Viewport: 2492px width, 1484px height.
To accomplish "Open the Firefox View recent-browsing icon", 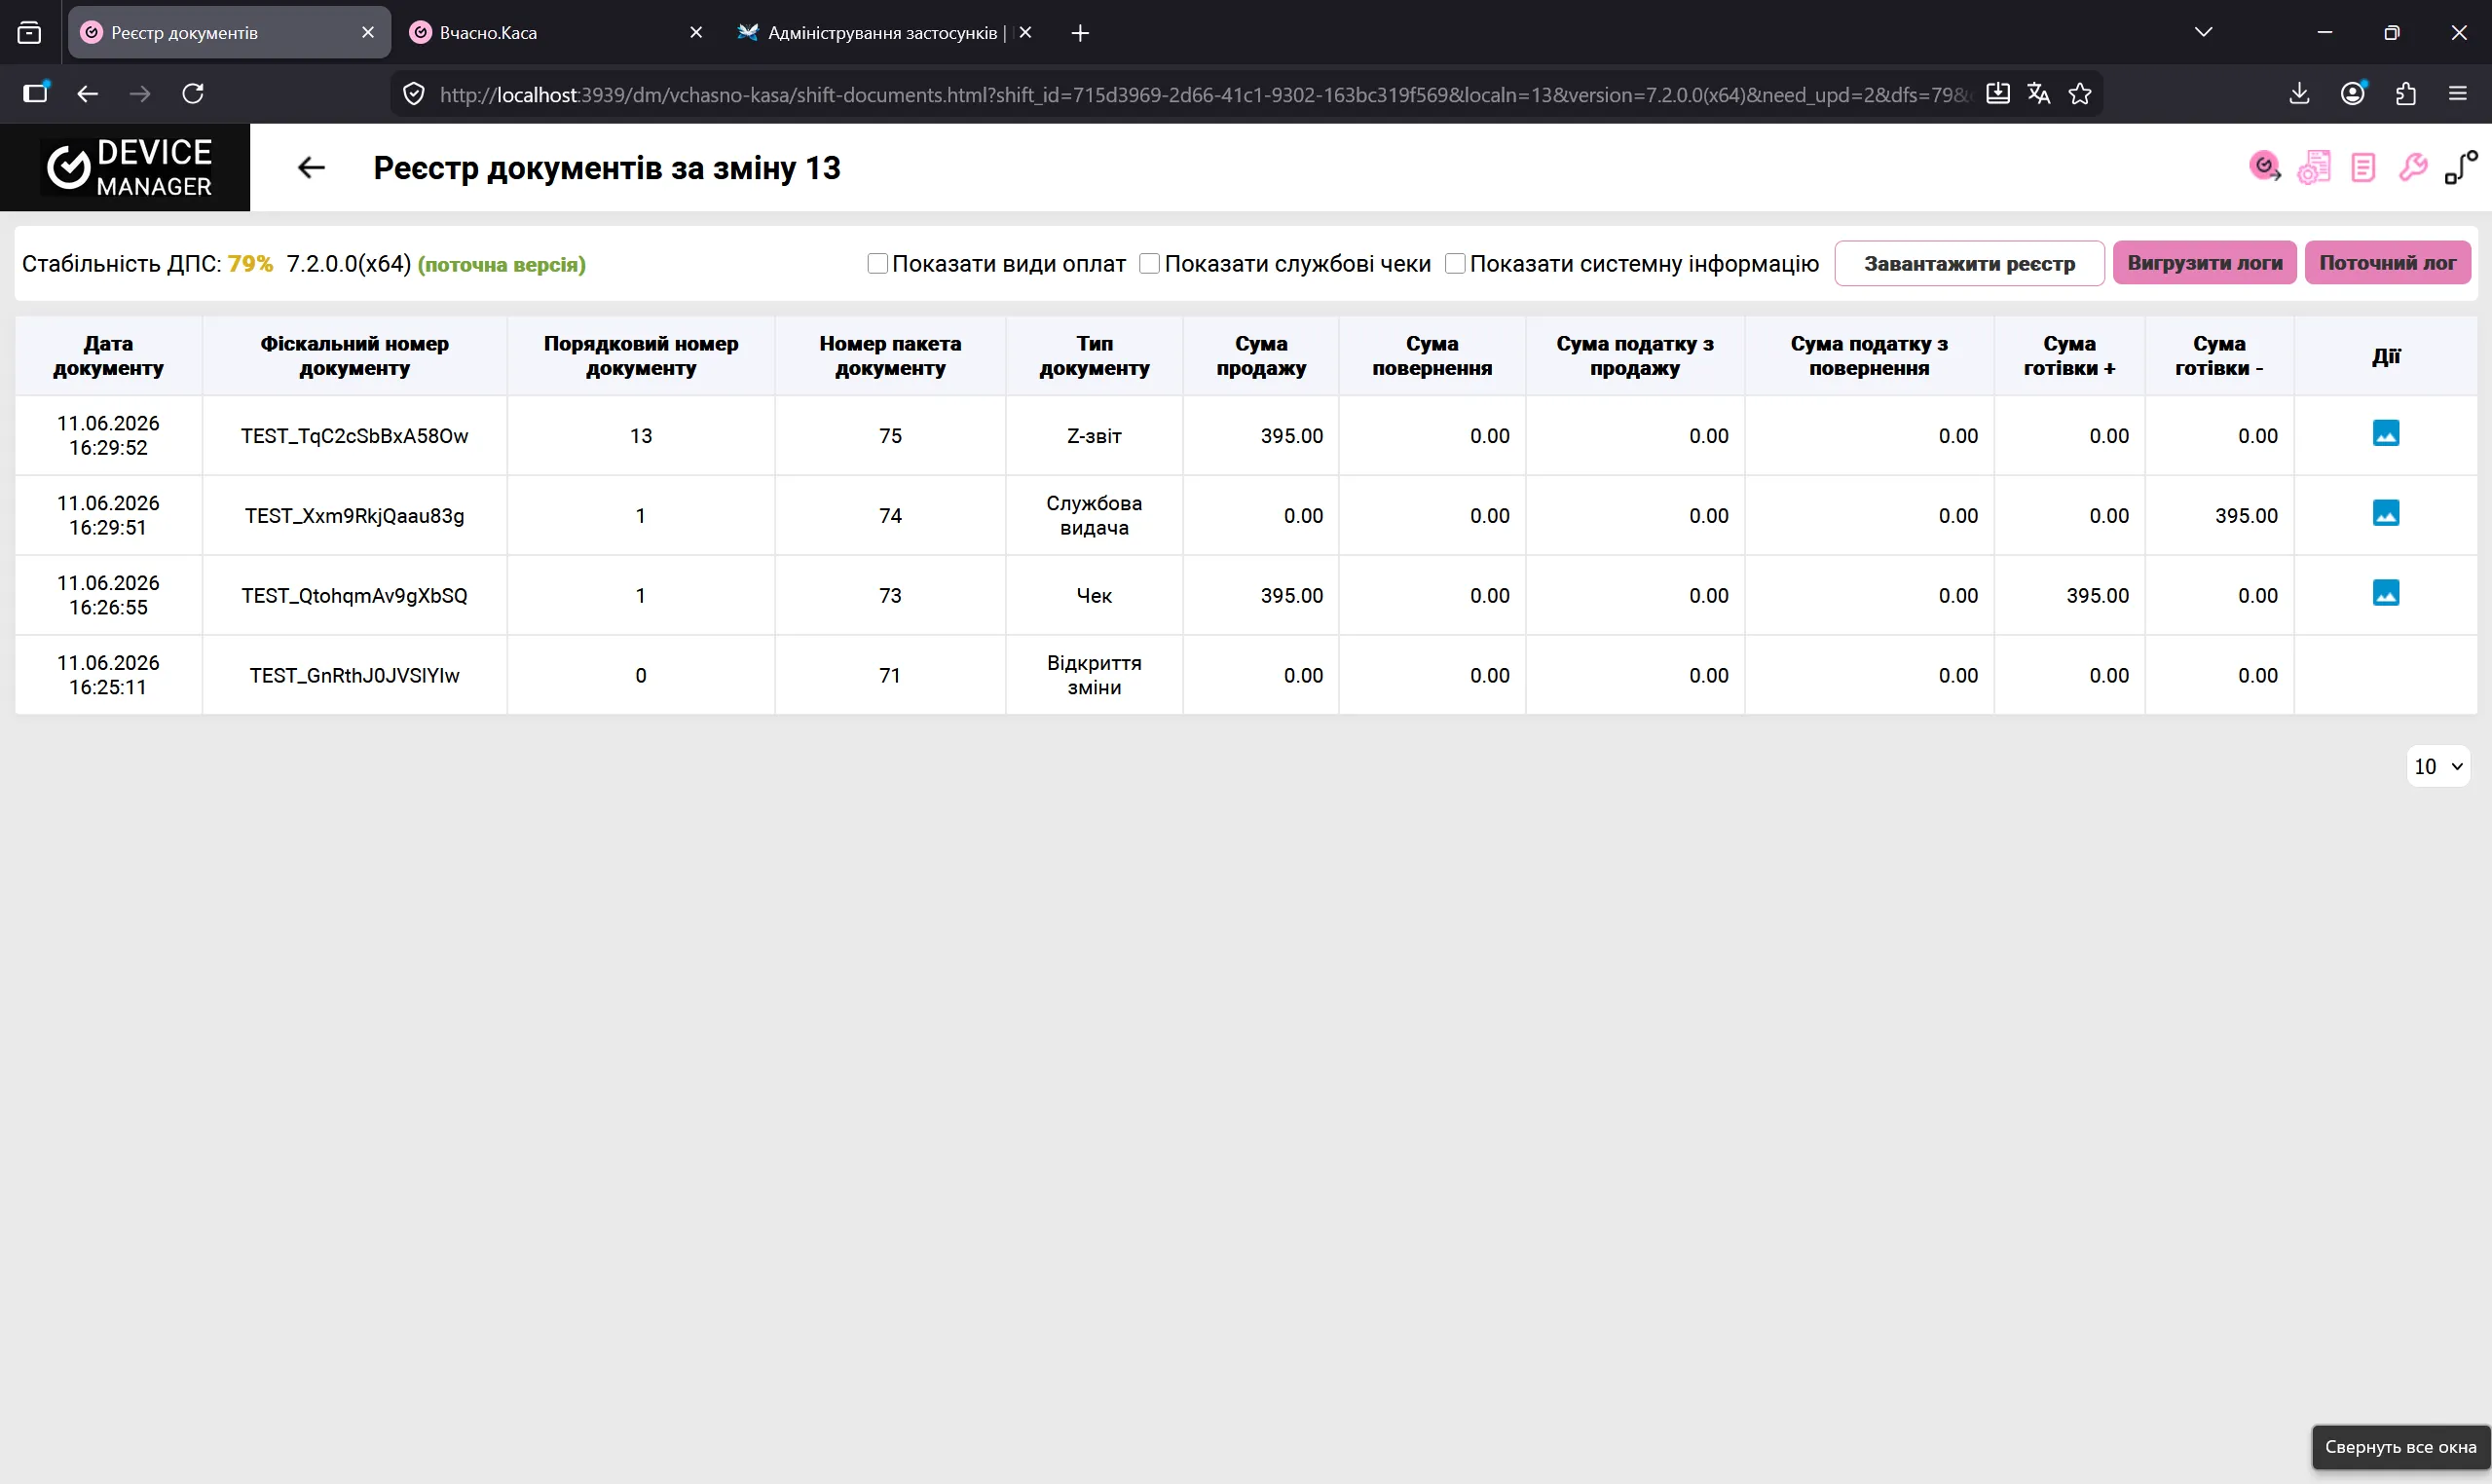I will (30, 33).
